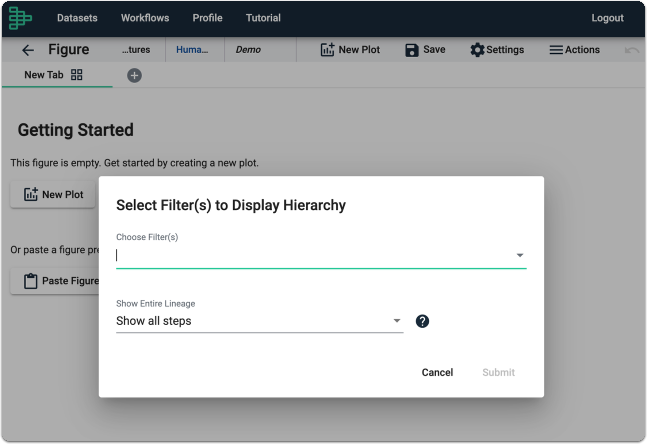Add a new tab with plus icon
Screen dimensions: 647x444
(x=134, y=76)
